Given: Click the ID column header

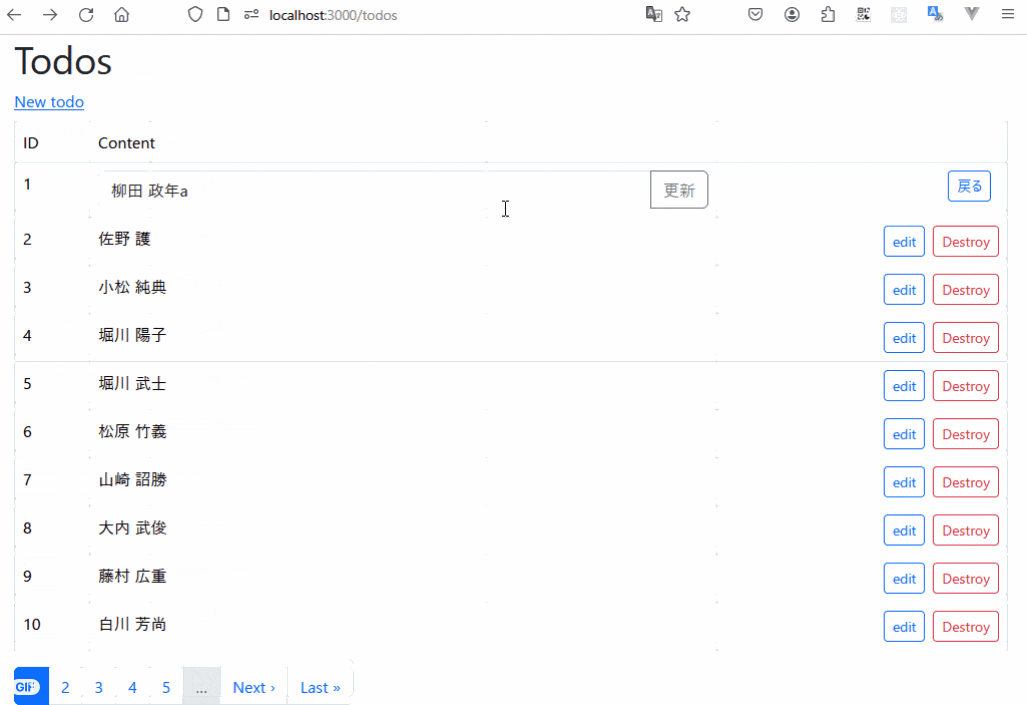Looking at the screenshot, I should tap(31, 143).
